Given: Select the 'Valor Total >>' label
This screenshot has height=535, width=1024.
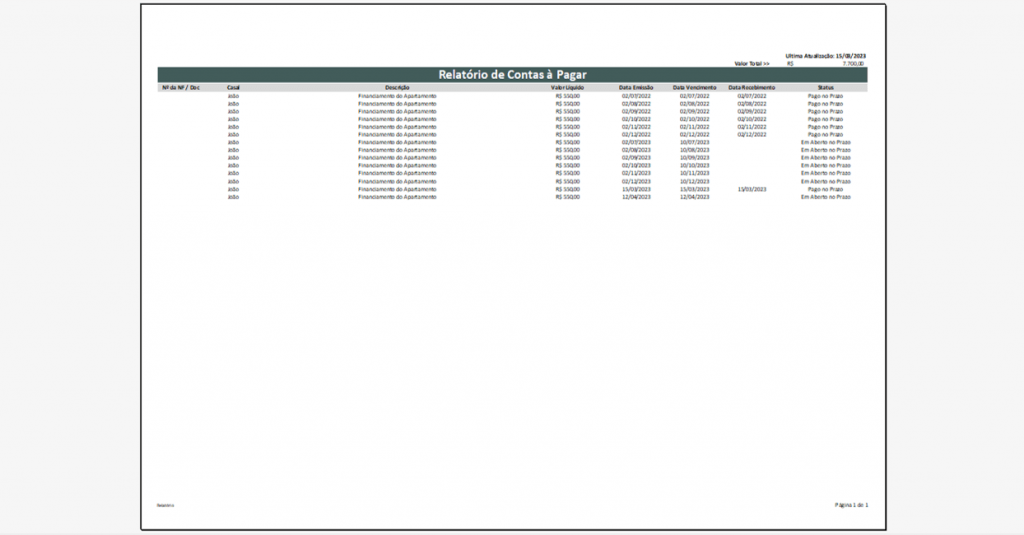Looking at the screenshot, I should point(752,64).
